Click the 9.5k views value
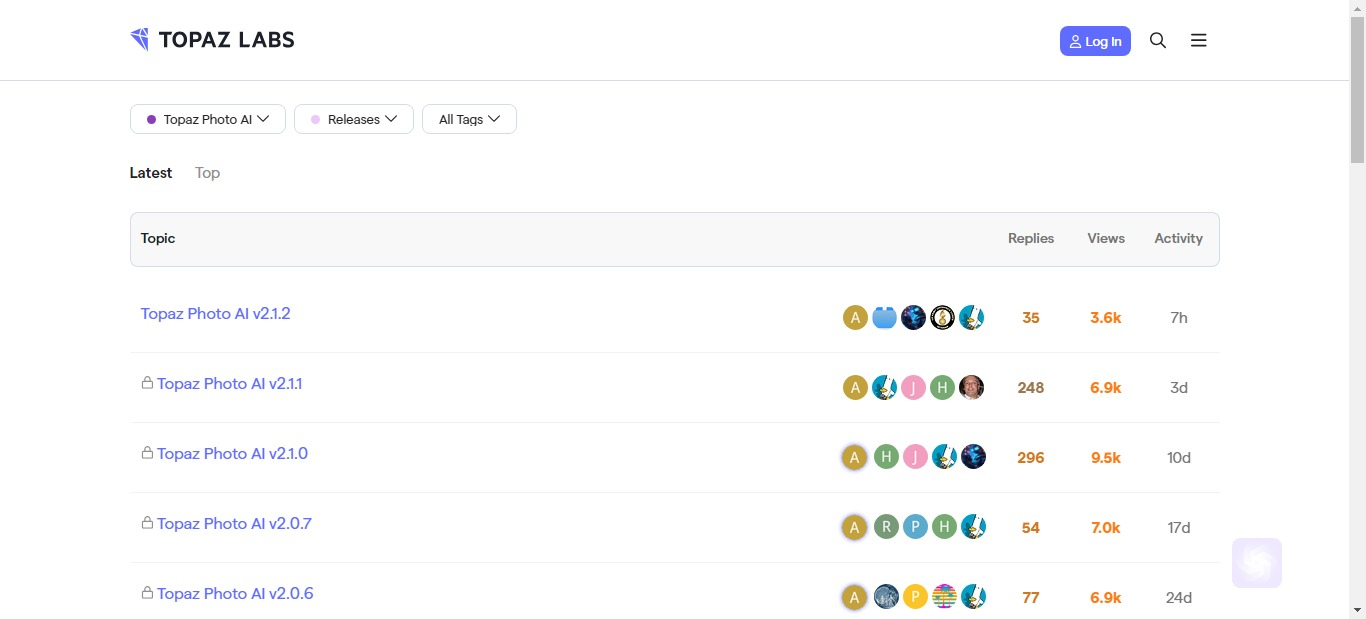The height and width of the screenshot is (619, 1366). (x=1106, y=458)
